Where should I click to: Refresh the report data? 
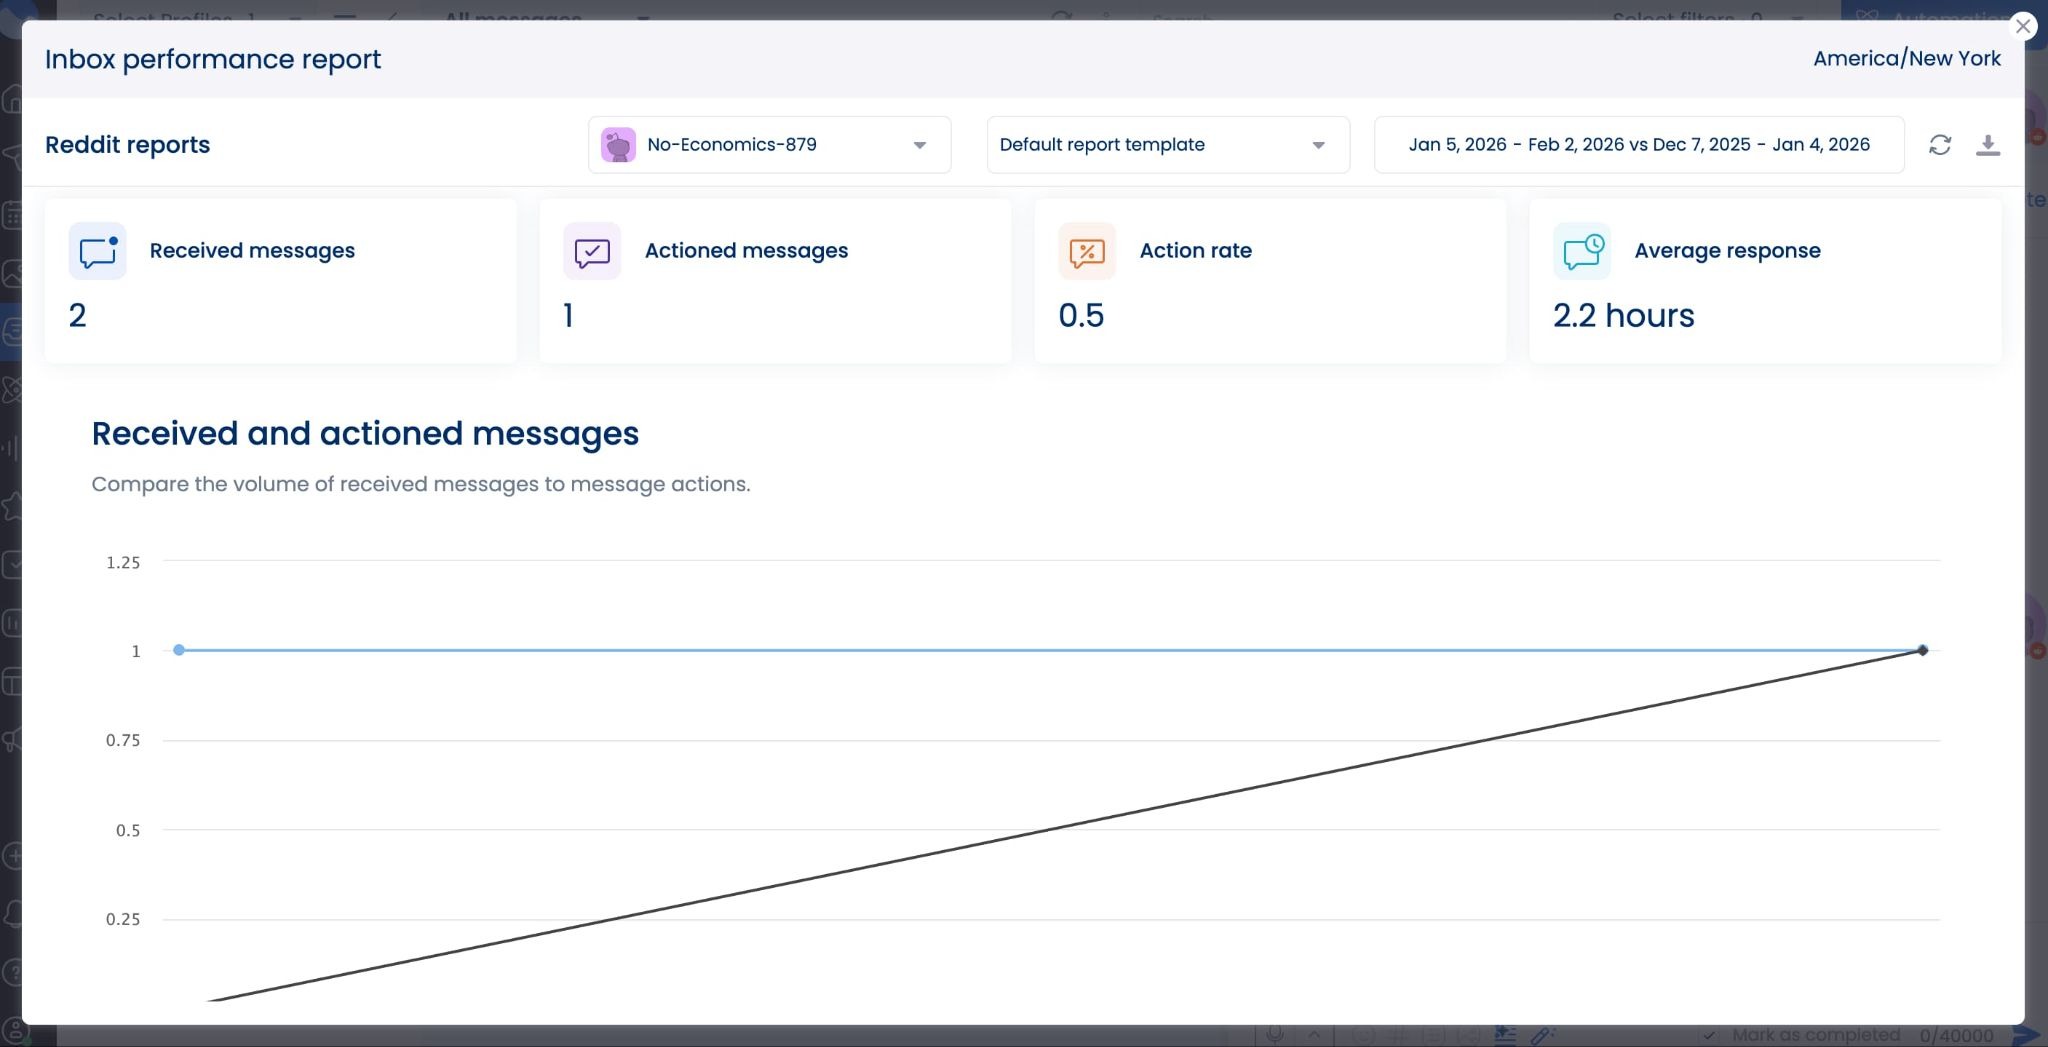1941,145
